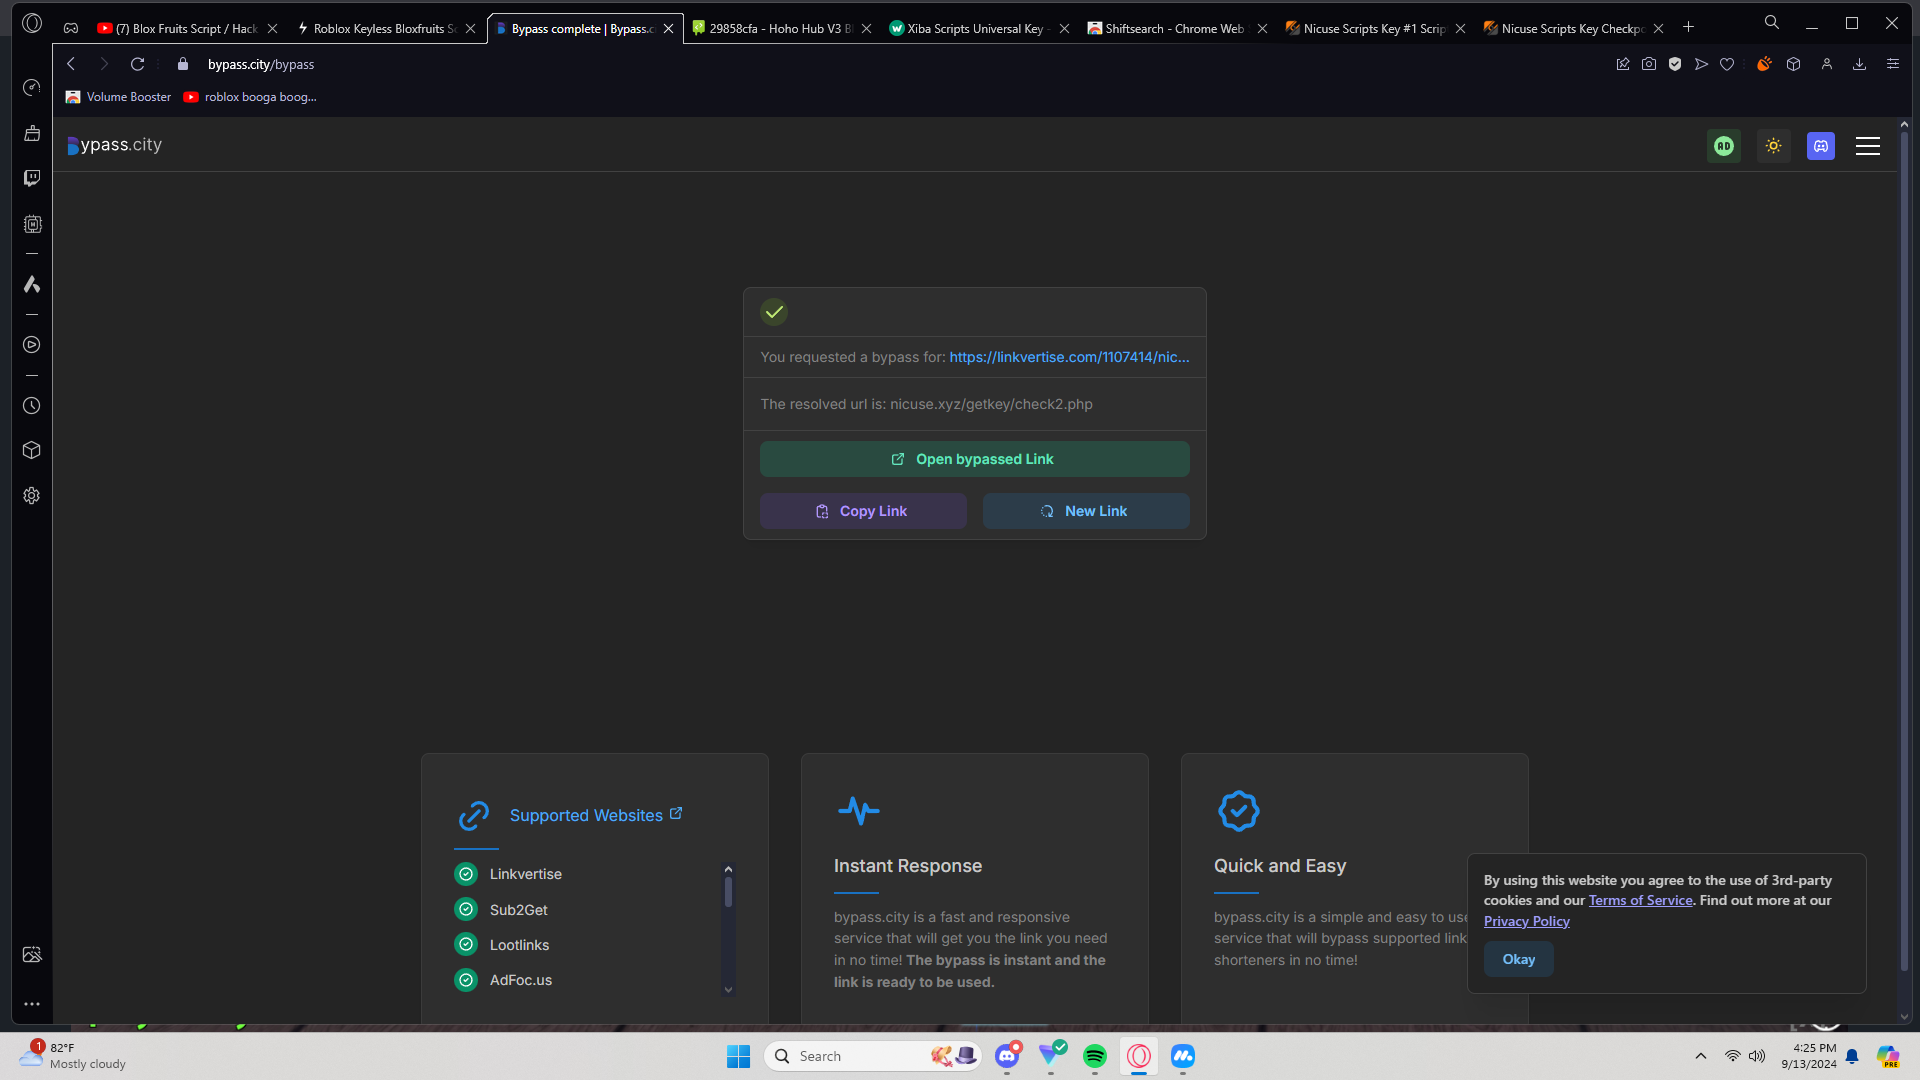The width and height of the screenshot is (1920, 1080).
Task: Click the supported websites list scrollbar
Action: [728, 892]
